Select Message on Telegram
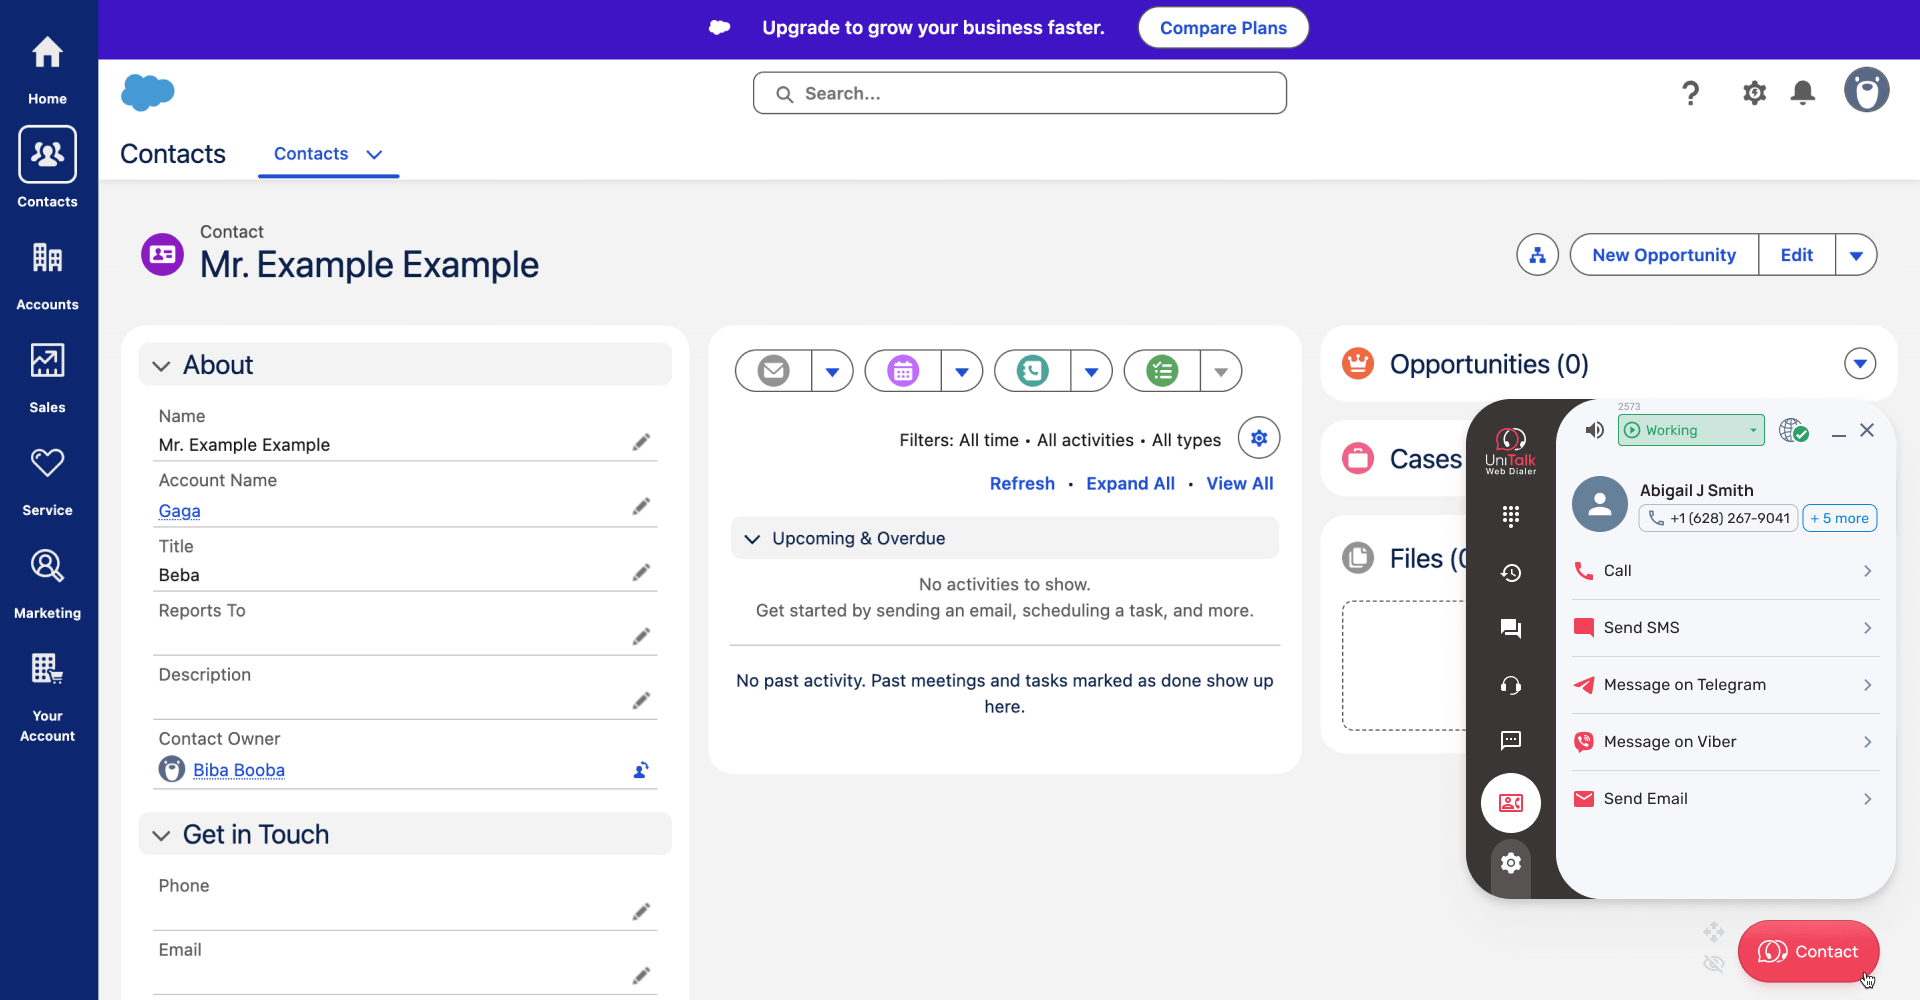Screen dimensions: 1920x1000 [1725, 685]
